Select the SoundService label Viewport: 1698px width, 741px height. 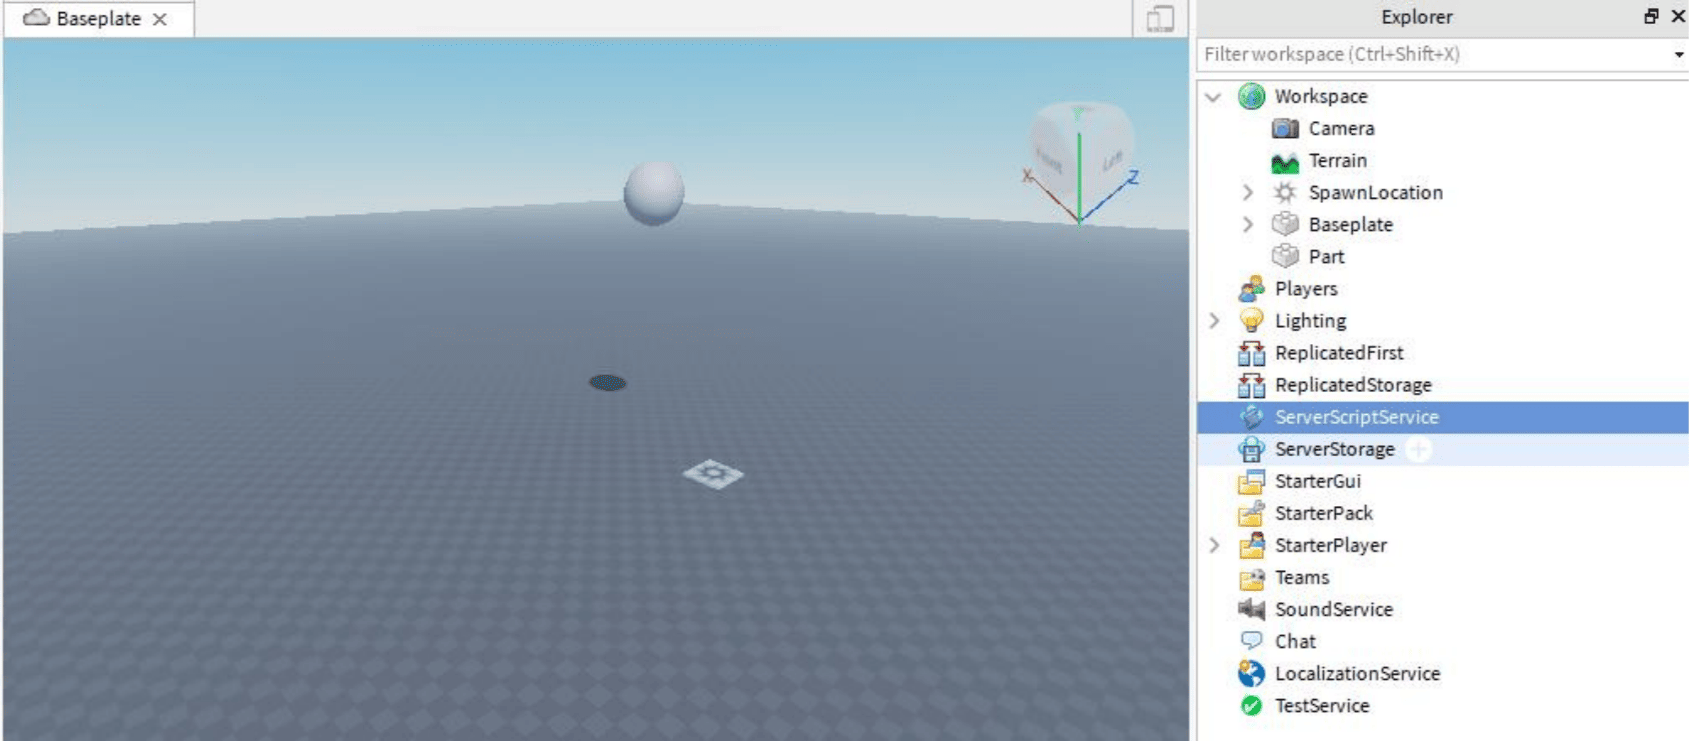pyautogui.click(x=1333, y=609)
